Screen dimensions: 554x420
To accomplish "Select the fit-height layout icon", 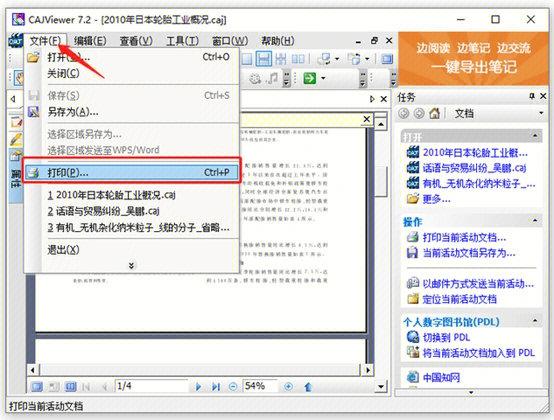I will 281,58.
